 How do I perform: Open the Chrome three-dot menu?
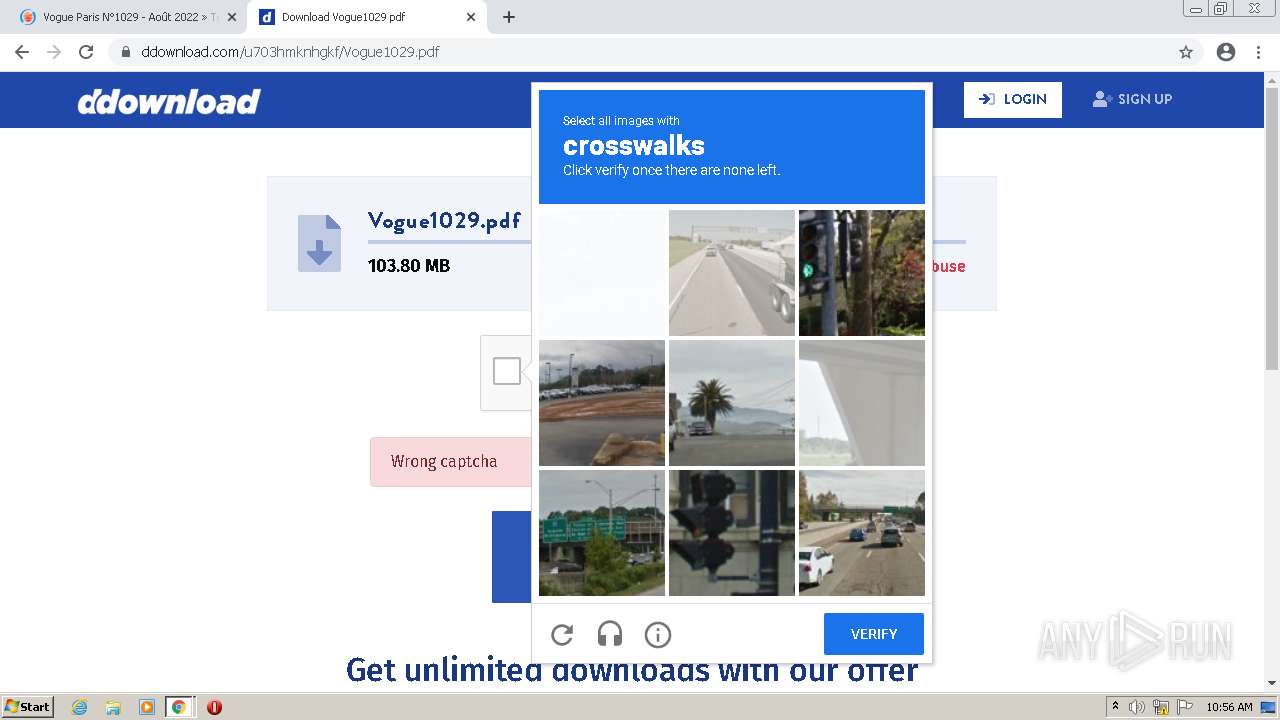click(1258, 52)
